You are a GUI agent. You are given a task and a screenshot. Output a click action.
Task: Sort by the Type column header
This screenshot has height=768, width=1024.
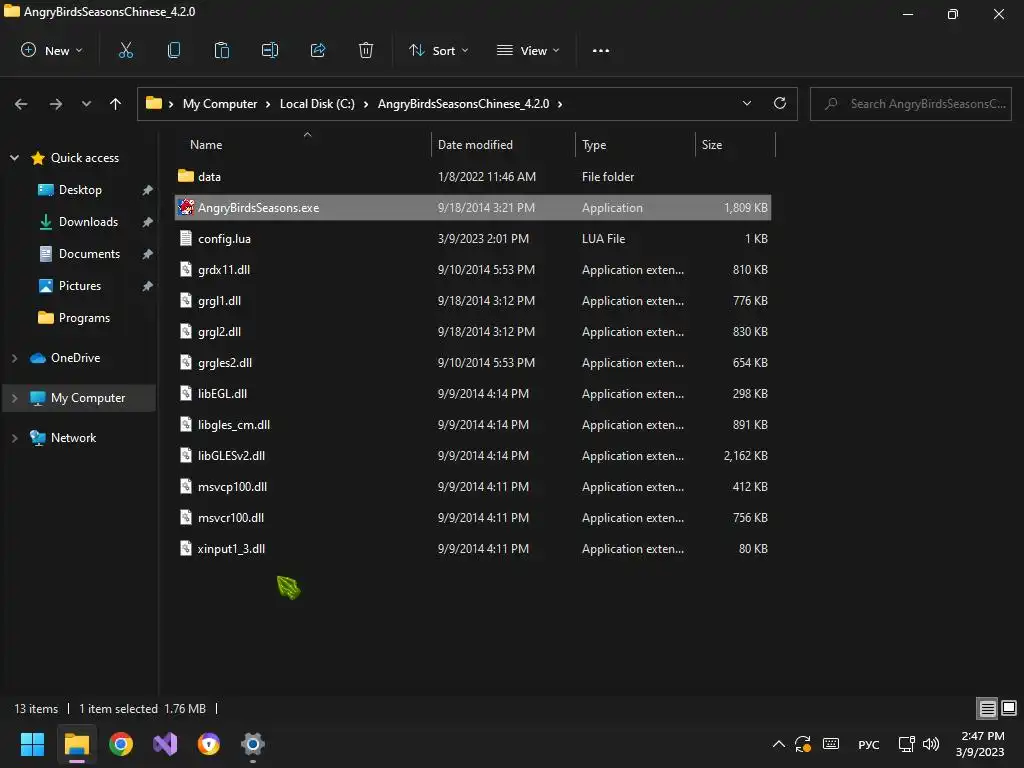pos(594,145)
